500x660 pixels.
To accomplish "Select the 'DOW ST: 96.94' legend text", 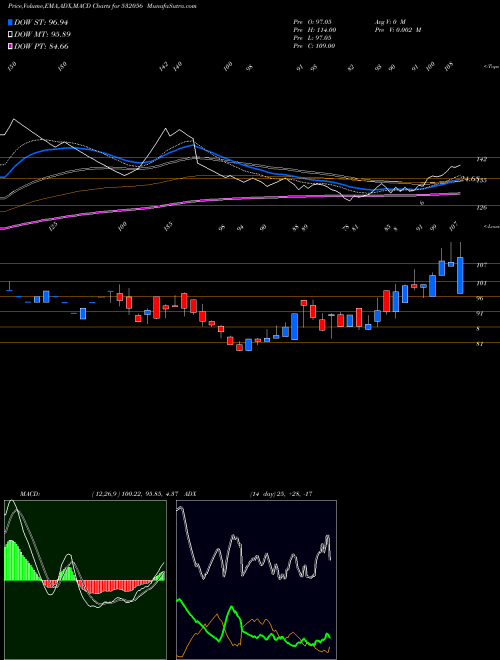I will pos(41,22).
